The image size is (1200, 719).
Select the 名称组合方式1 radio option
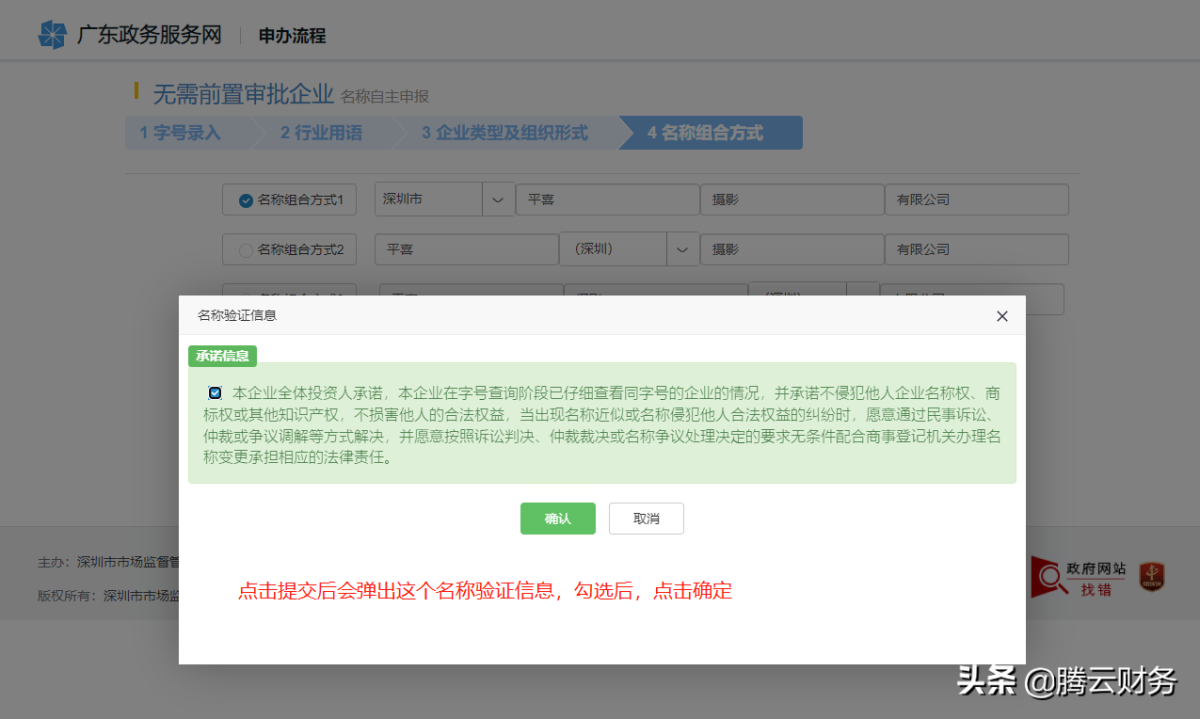(246, 200)
